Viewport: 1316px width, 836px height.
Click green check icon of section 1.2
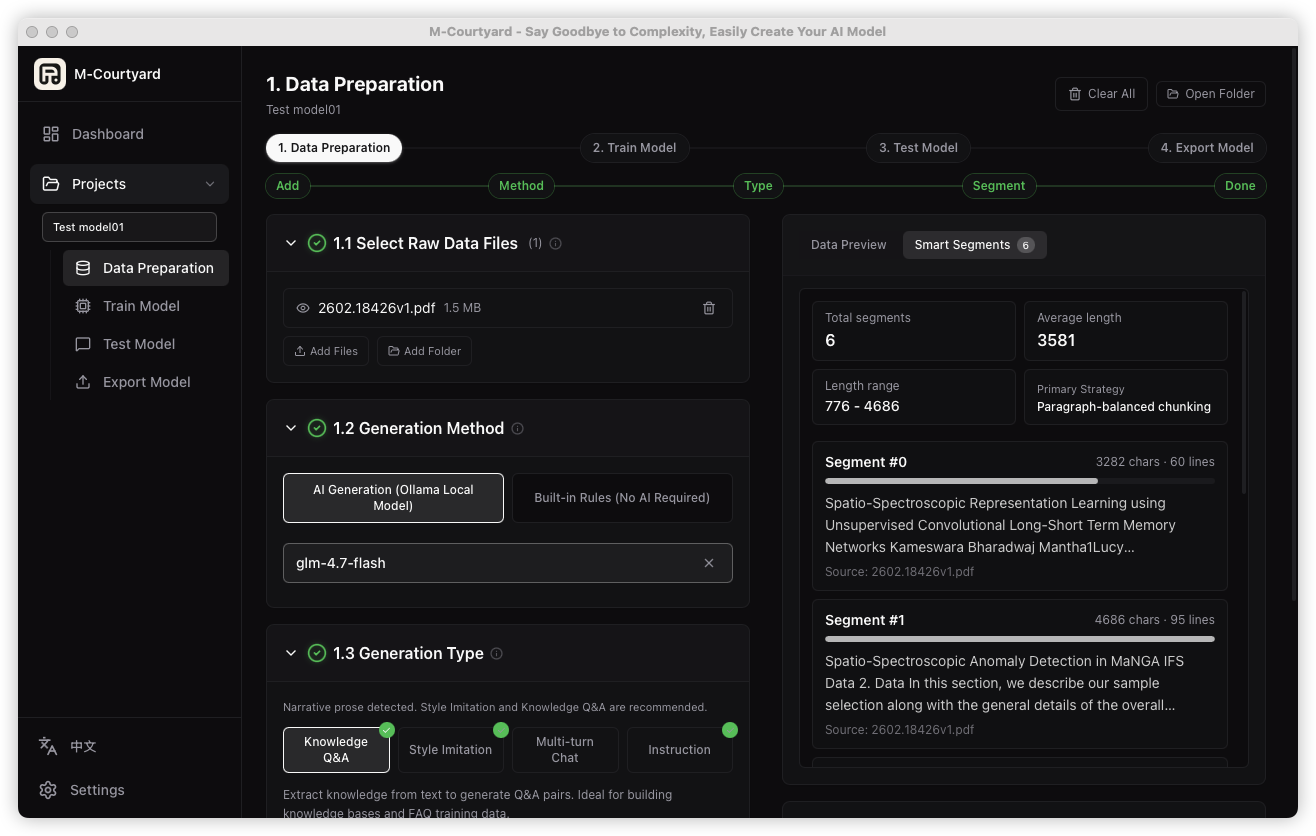coord(317,428)
